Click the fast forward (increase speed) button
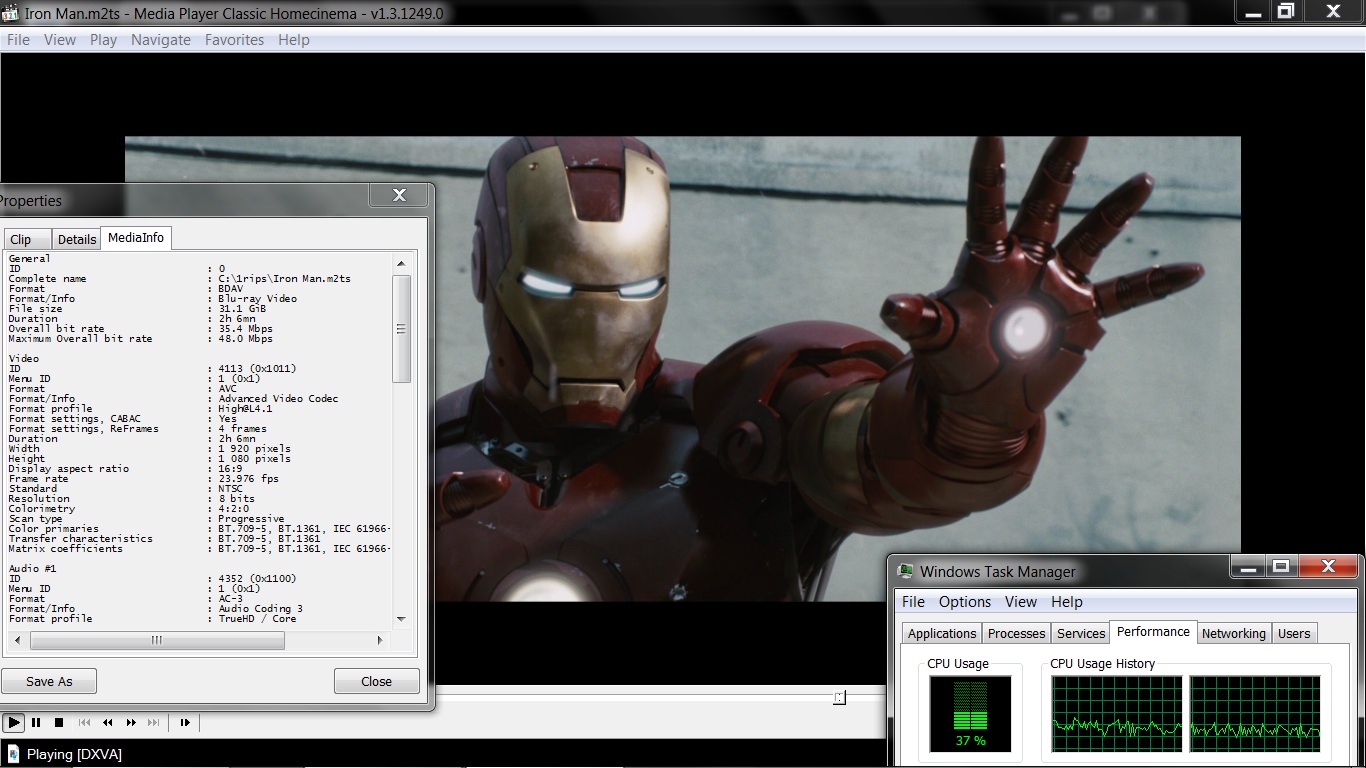The image size is (1366, 768). tap(131, 722)
